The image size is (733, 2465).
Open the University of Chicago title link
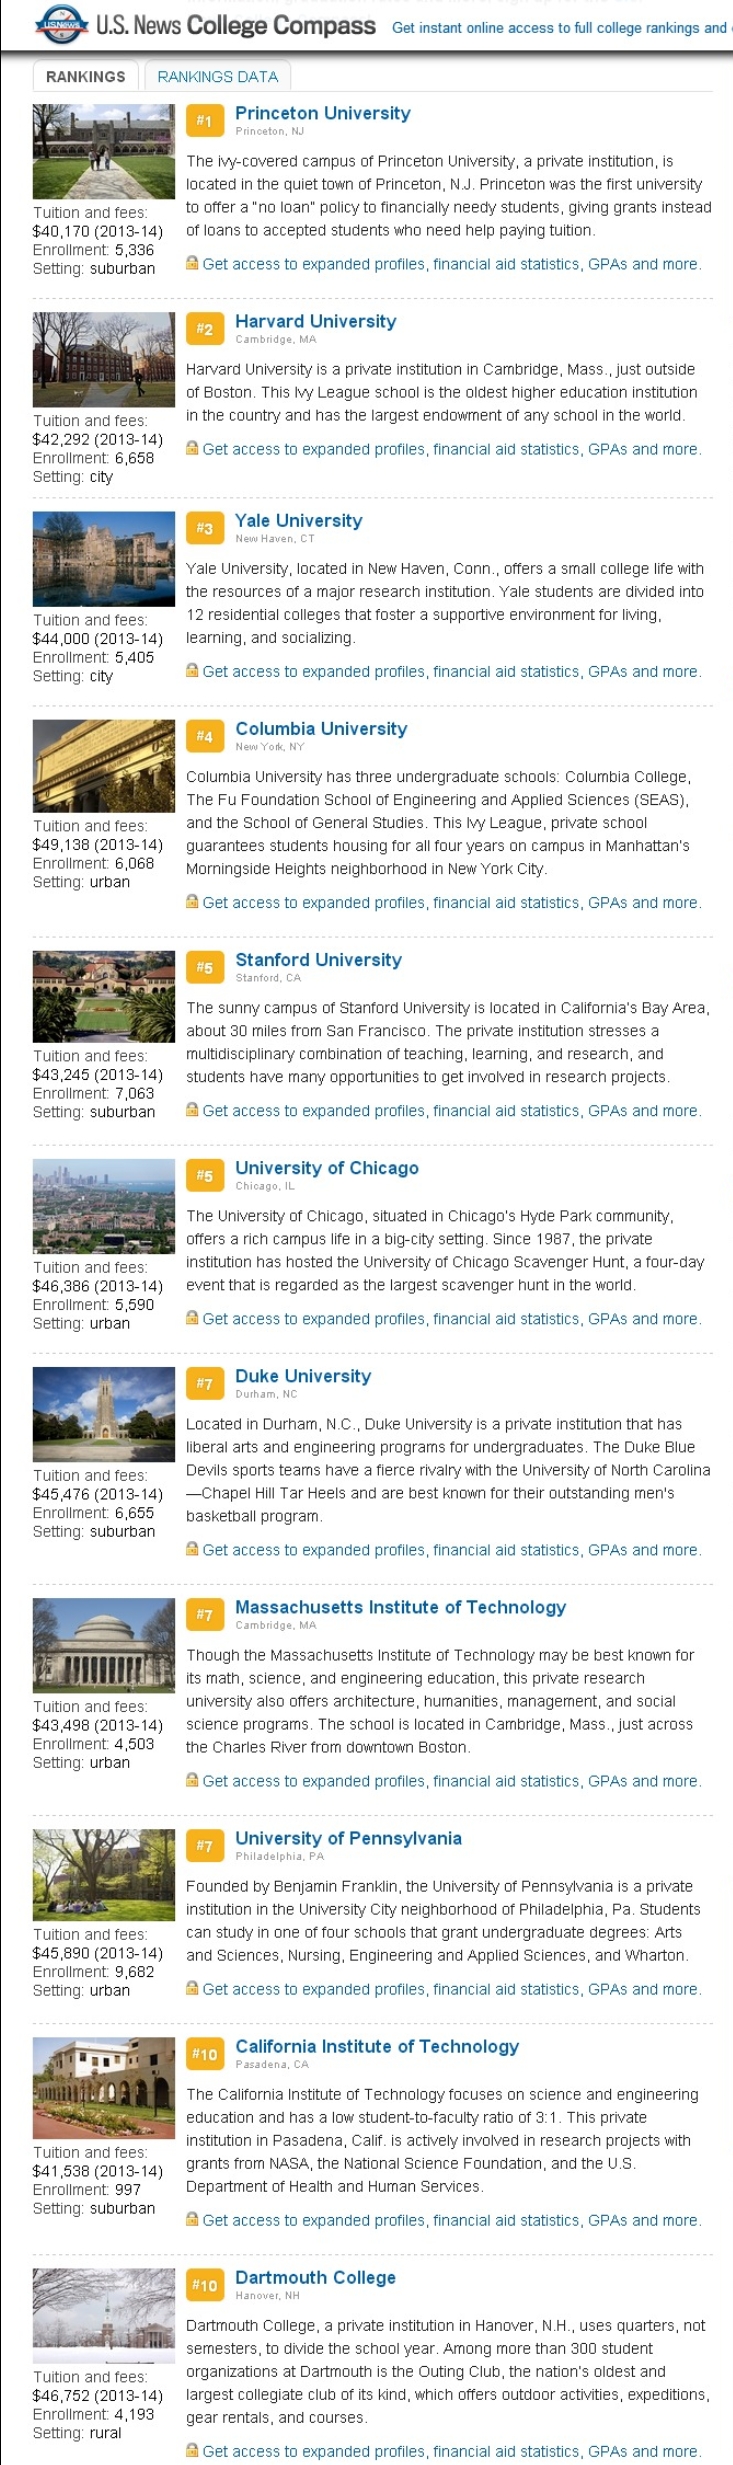coord(326,1167)
